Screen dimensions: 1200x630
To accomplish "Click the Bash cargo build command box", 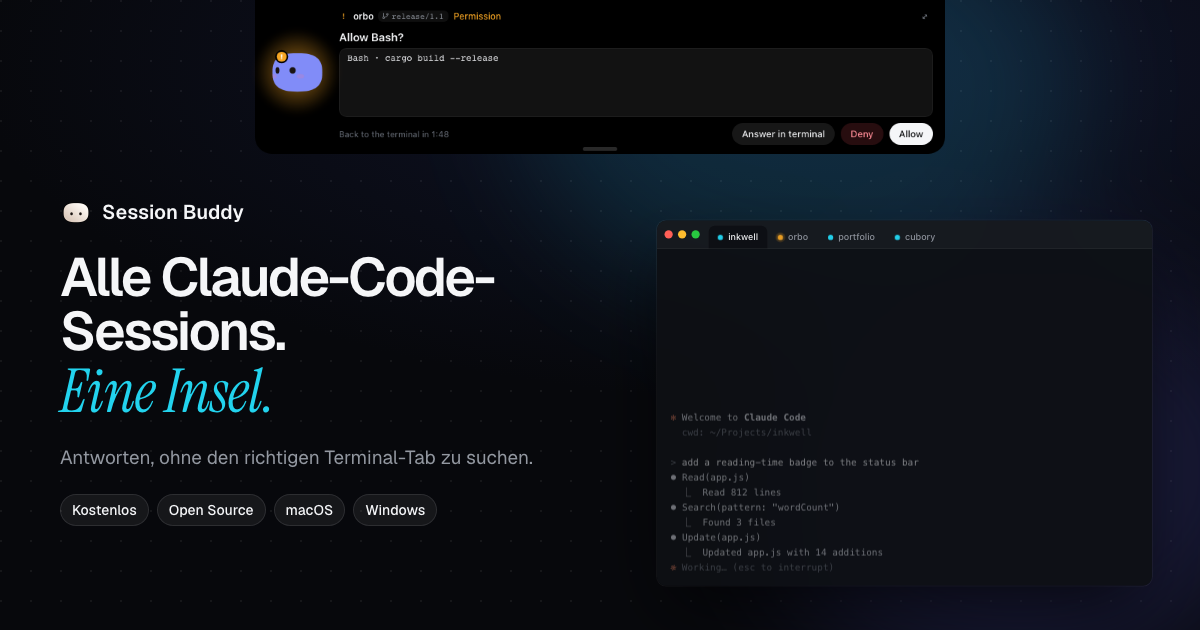I will (636, 82).
